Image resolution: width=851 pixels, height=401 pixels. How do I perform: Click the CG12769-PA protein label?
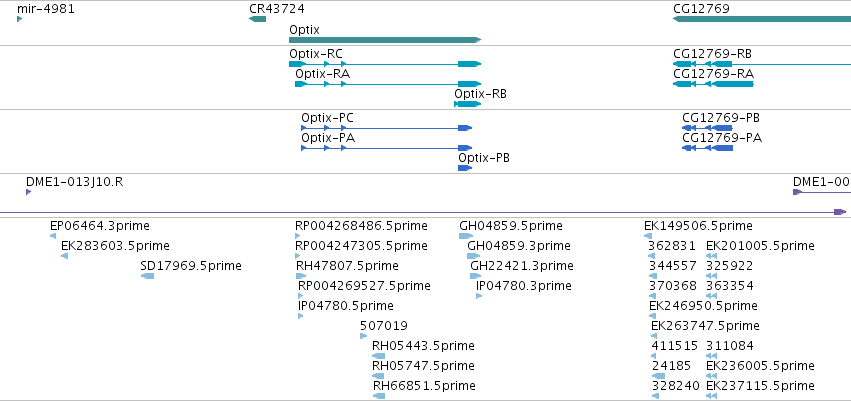tap(721, 137)
